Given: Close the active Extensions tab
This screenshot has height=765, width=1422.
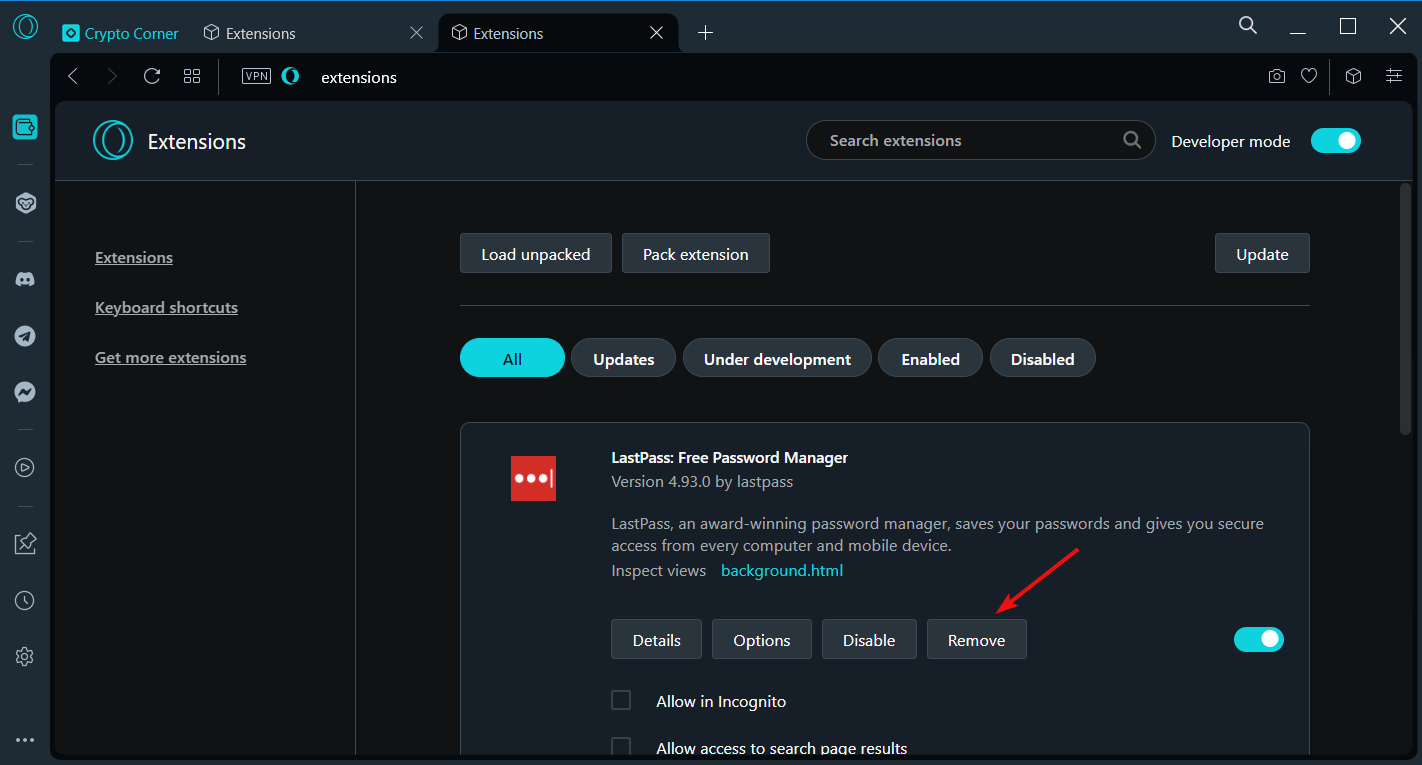Looking at the screenshot, I should point(657,33).
